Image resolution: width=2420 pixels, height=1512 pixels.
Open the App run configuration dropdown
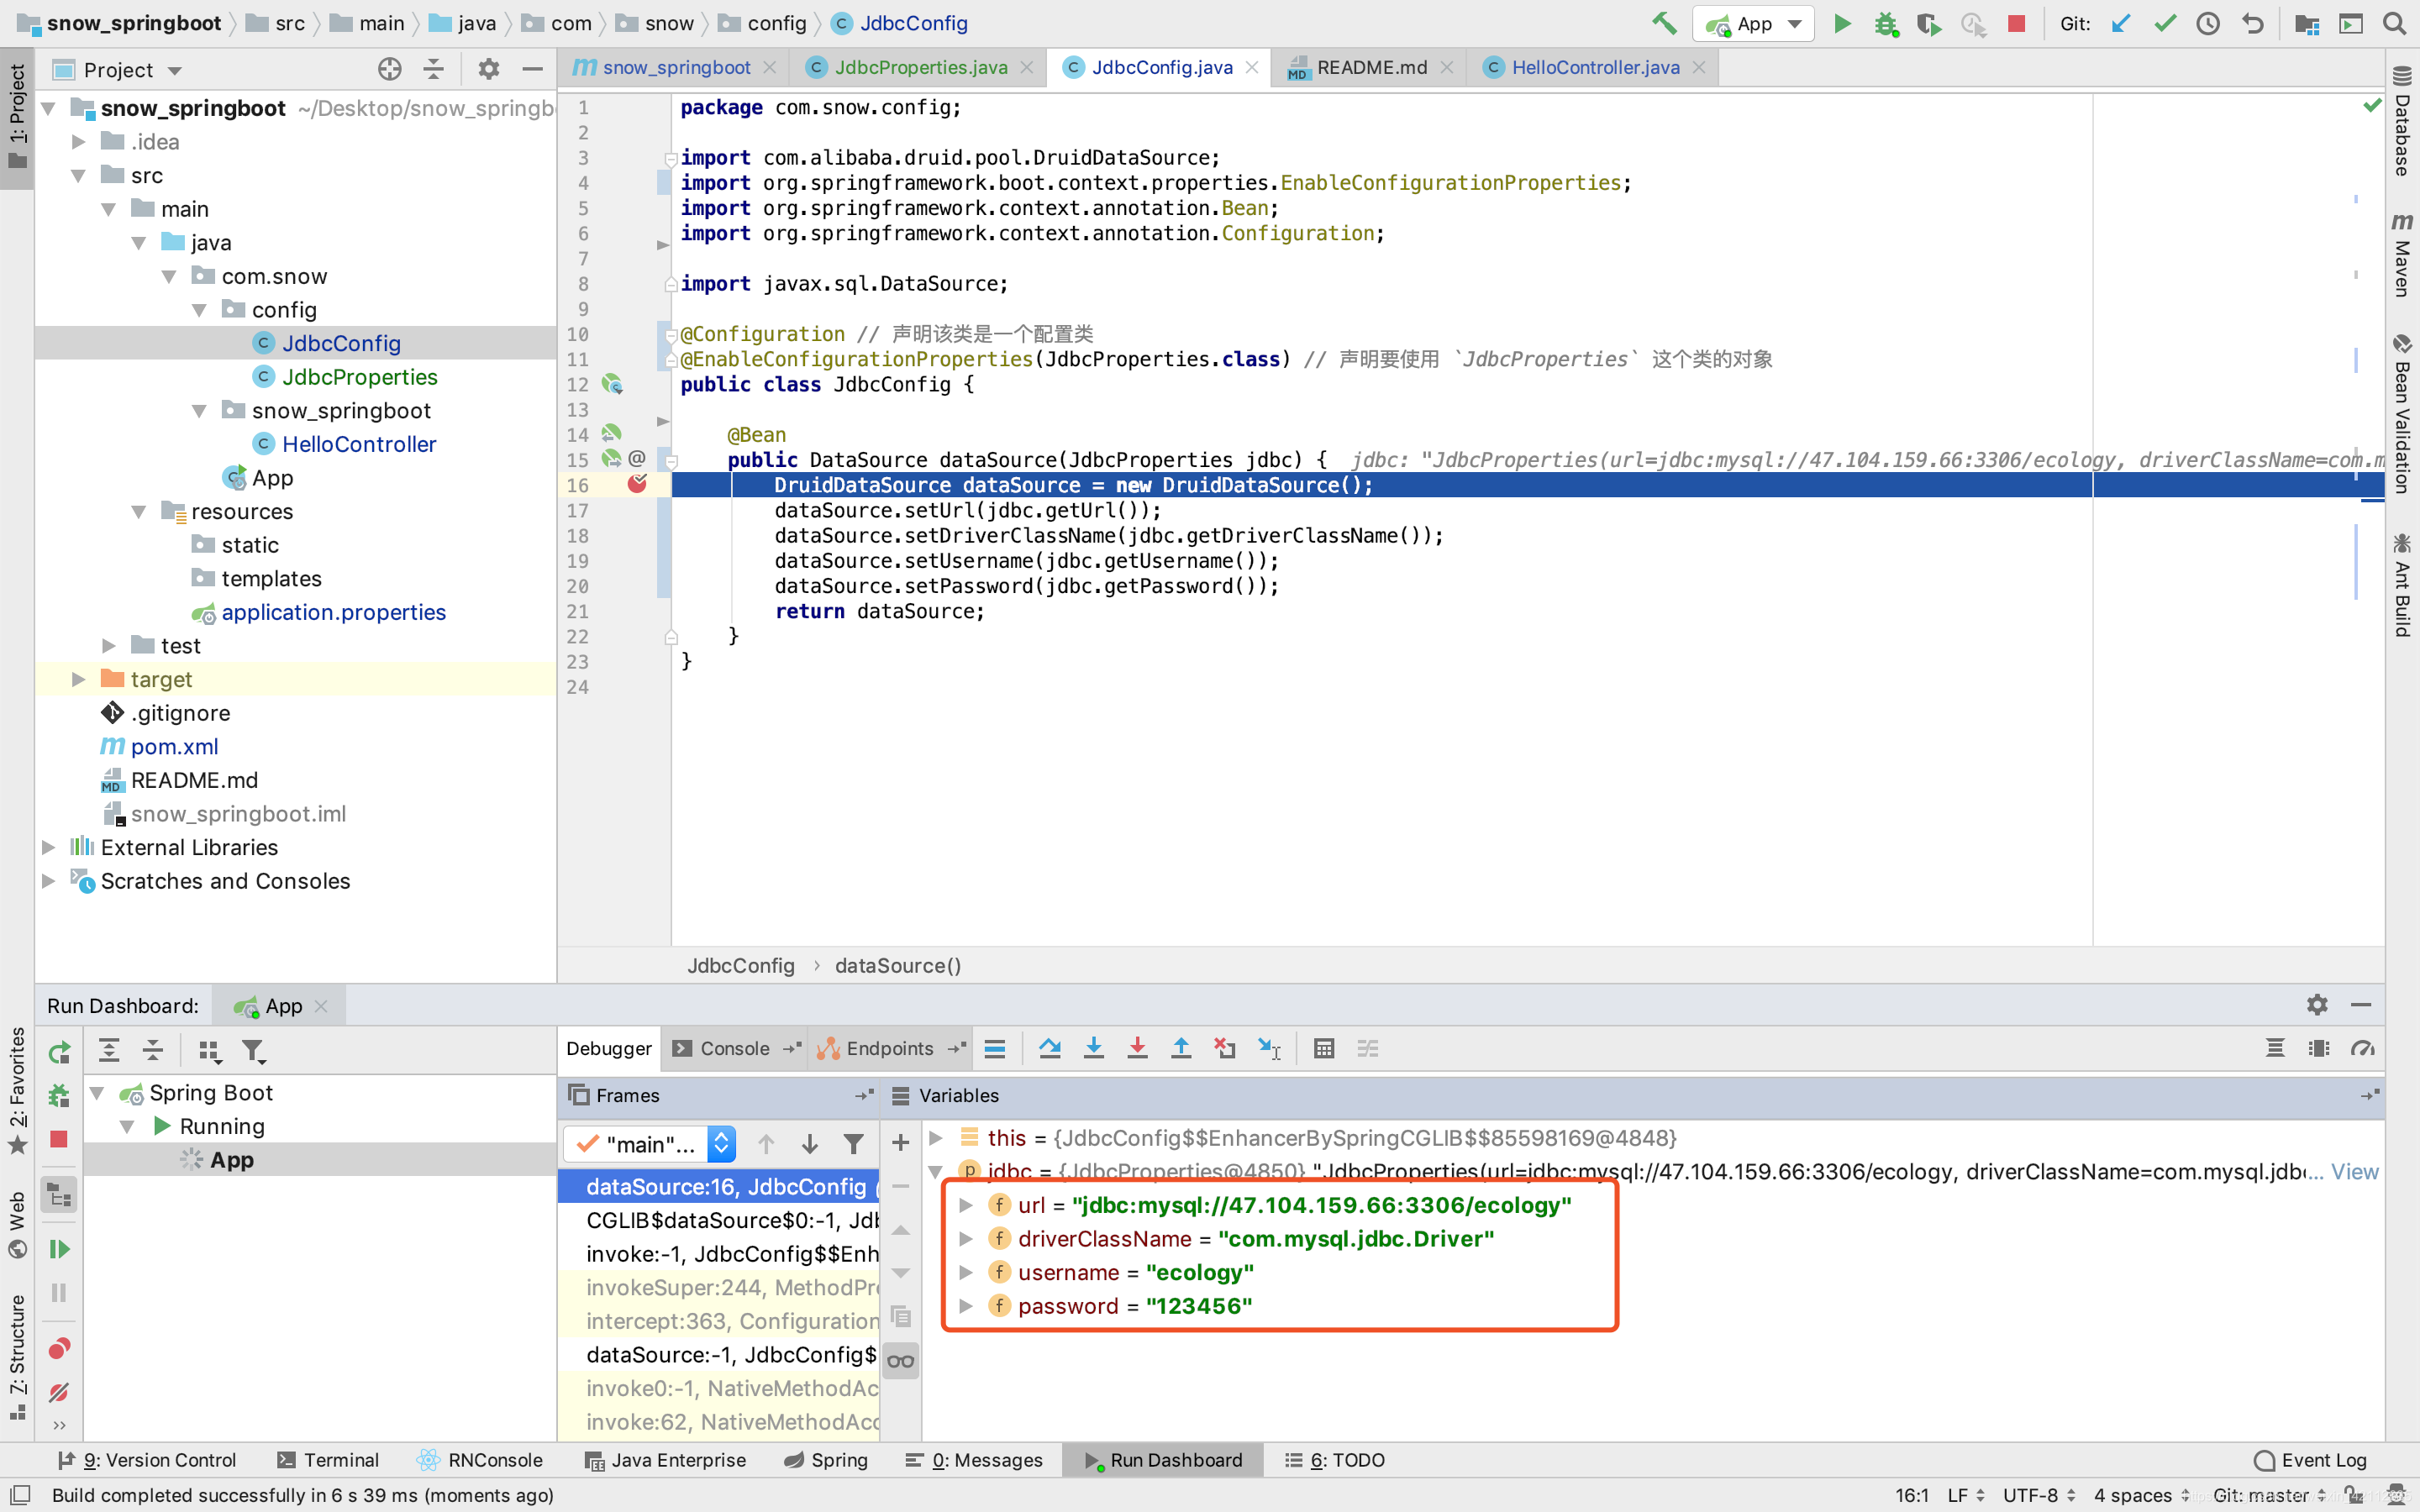tap(1752, 23)
